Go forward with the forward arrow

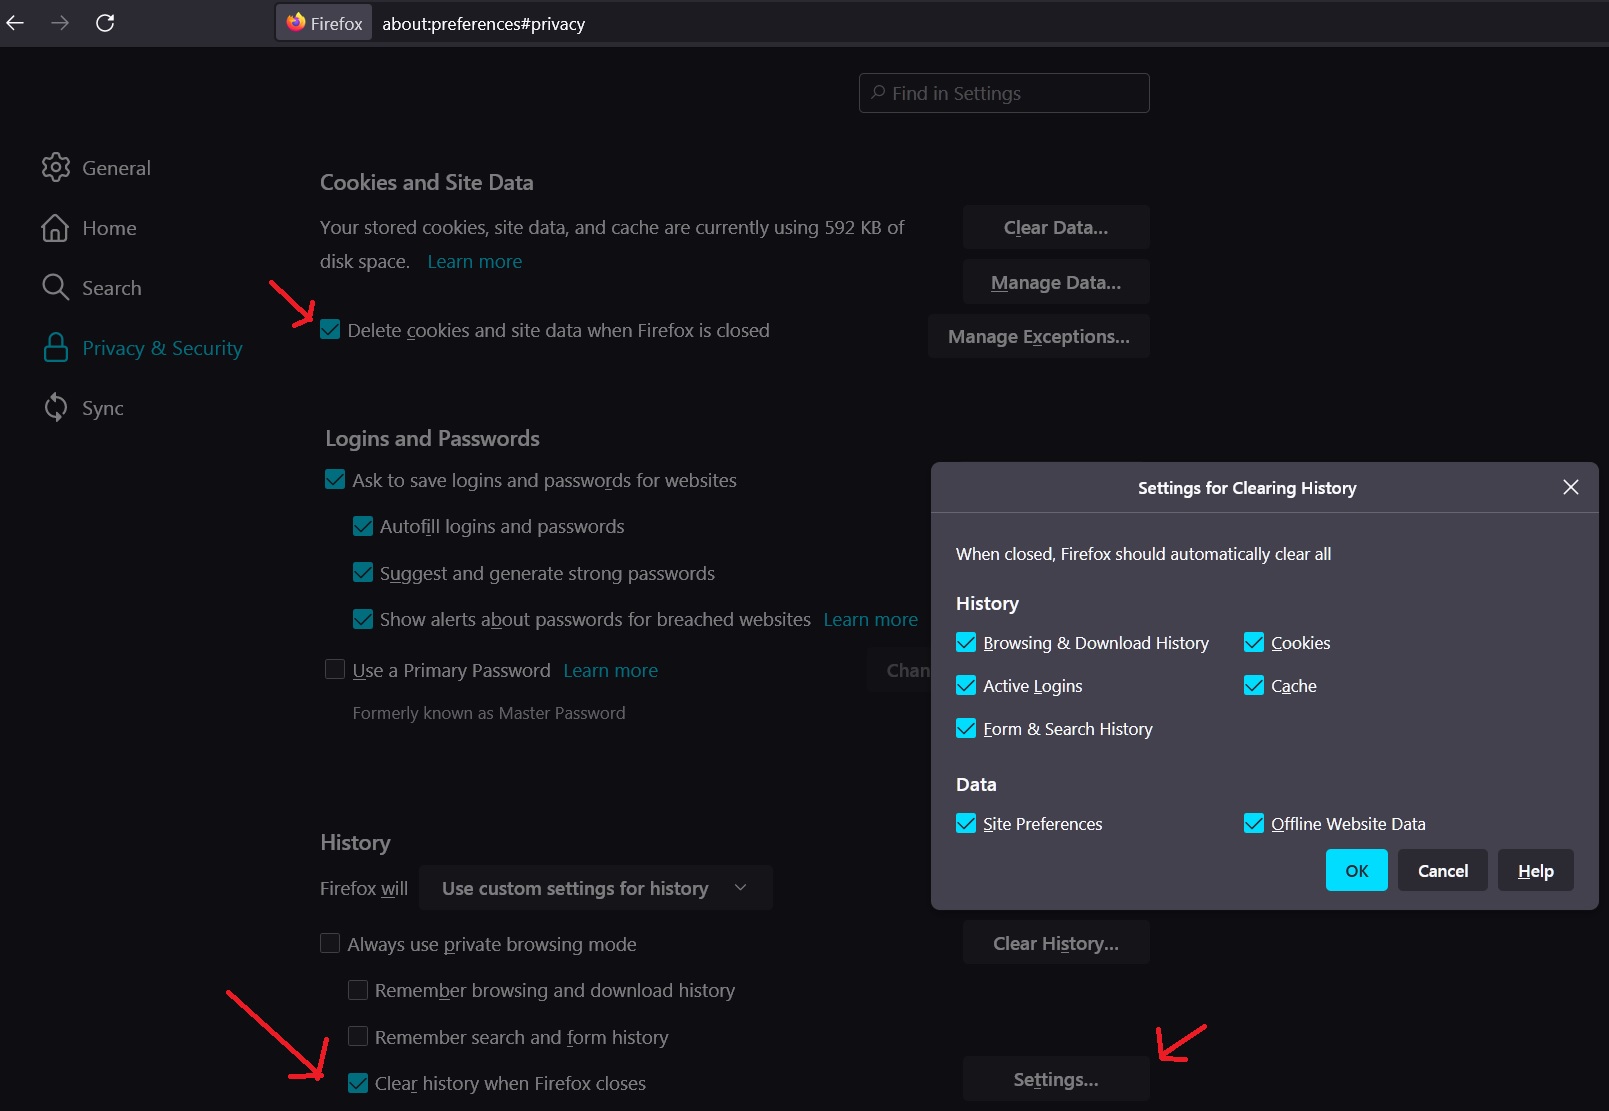[x=60, y=22]
